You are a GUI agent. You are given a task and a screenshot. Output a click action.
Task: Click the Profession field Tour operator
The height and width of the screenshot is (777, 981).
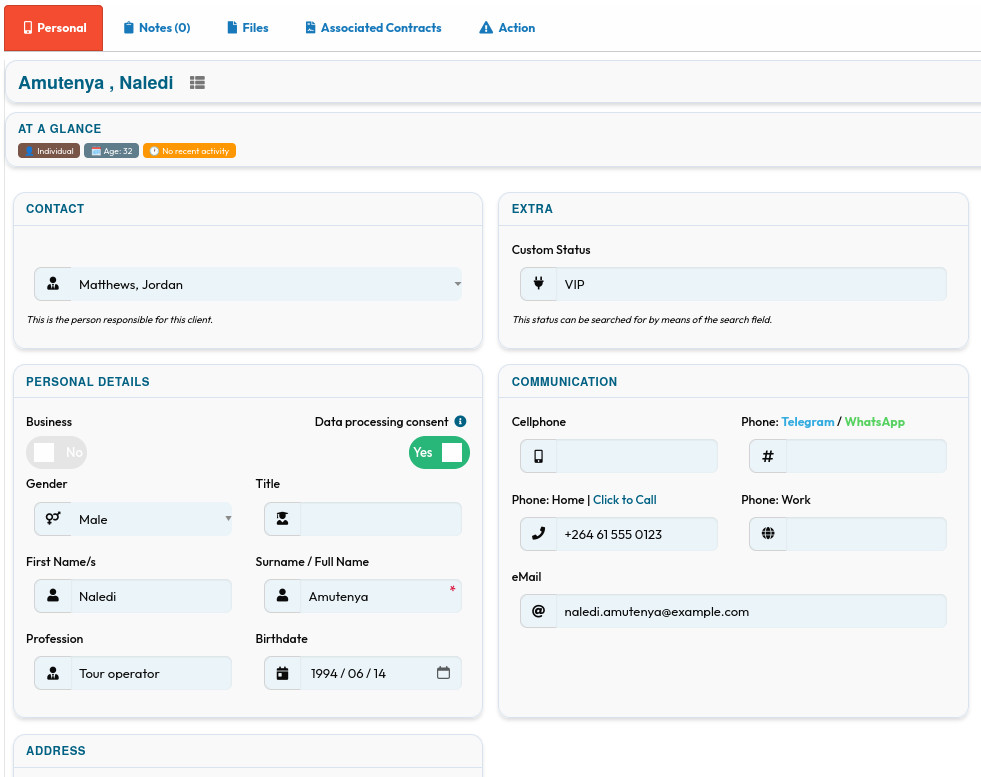point(151,673)
